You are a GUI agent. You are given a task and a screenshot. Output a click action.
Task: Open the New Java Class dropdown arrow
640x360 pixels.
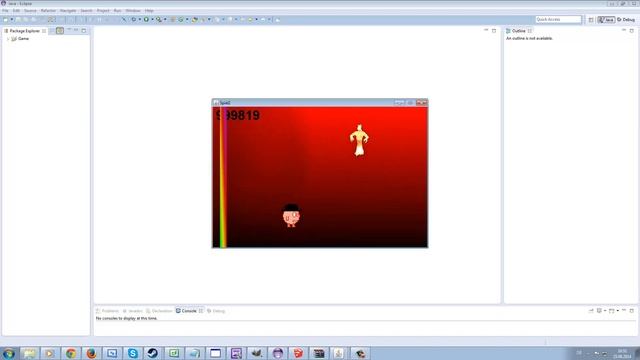tap(187, 20)
